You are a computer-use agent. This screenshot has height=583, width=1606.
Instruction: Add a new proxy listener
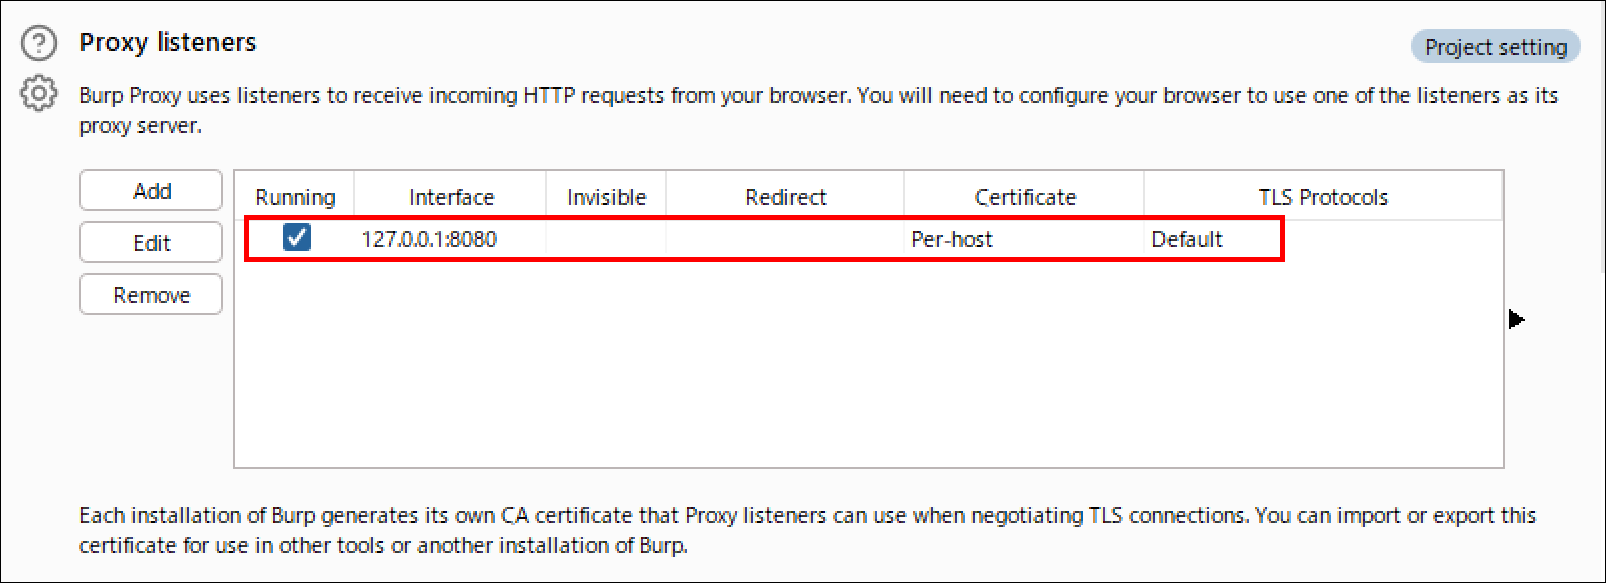point(151,190)
